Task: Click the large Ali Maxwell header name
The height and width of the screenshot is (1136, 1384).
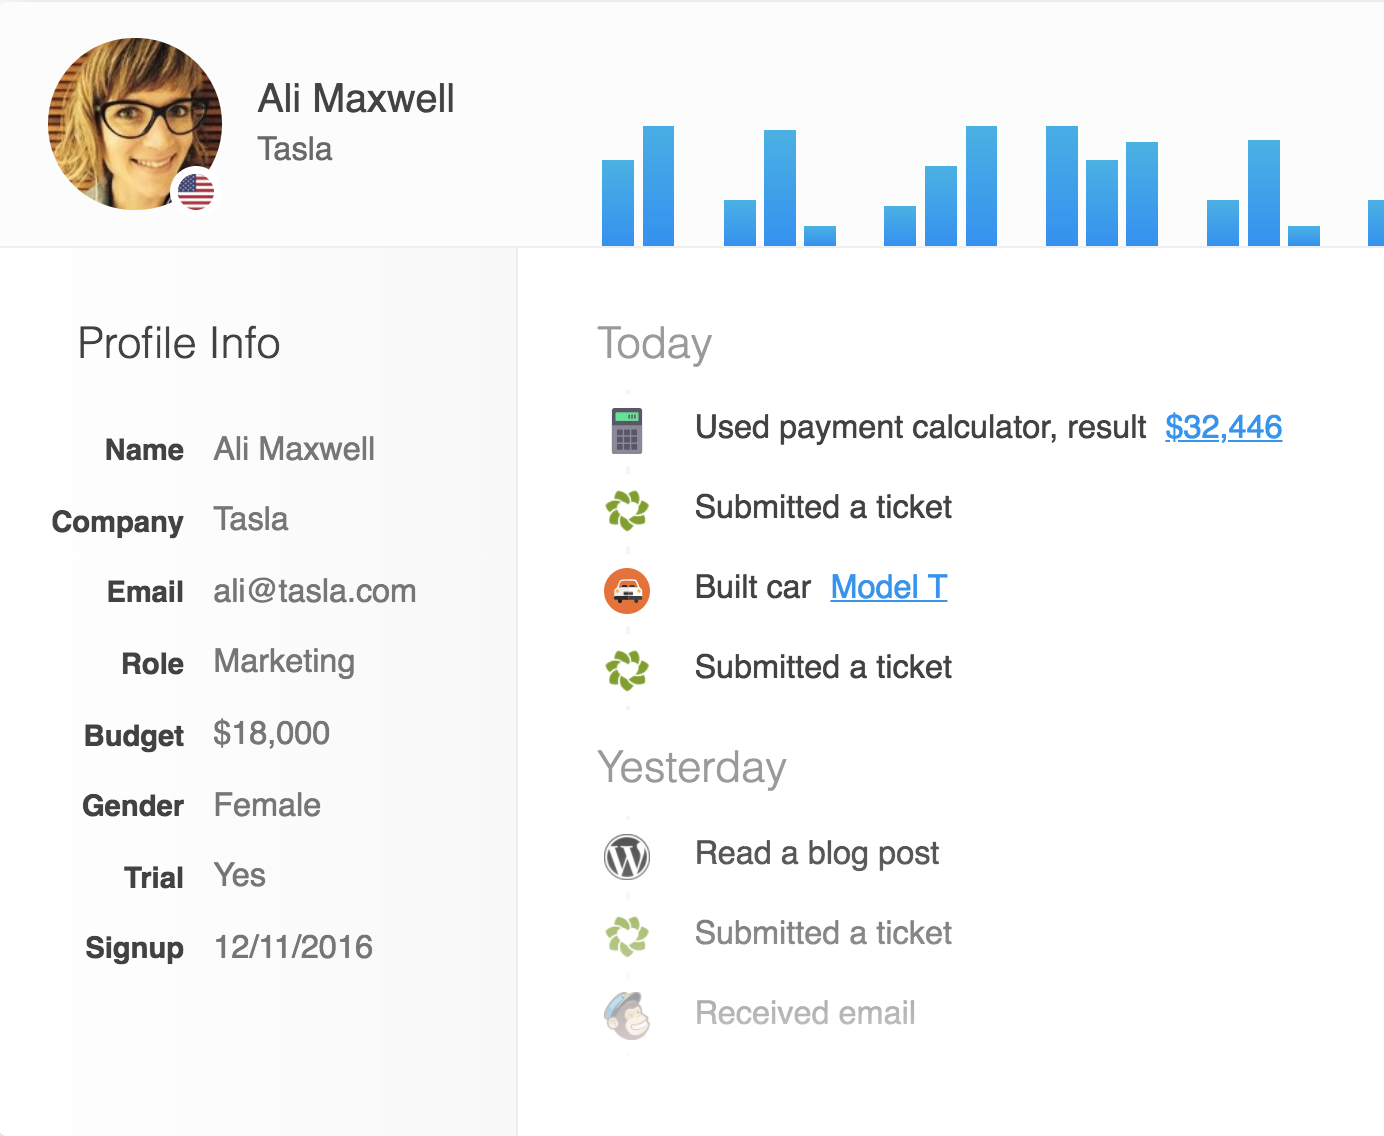Action: pyautogui.click(x=356, y=99)
